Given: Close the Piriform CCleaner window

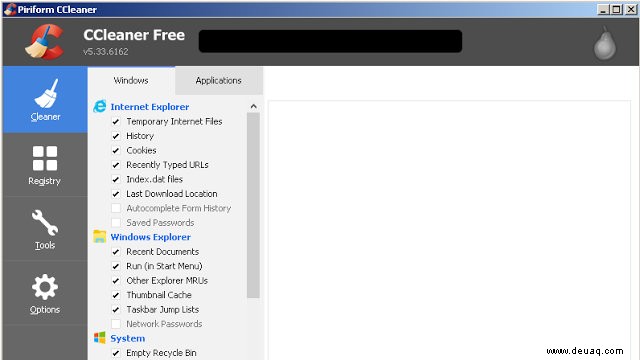Looking at the screenshot, I should click(x=631, y=9).
